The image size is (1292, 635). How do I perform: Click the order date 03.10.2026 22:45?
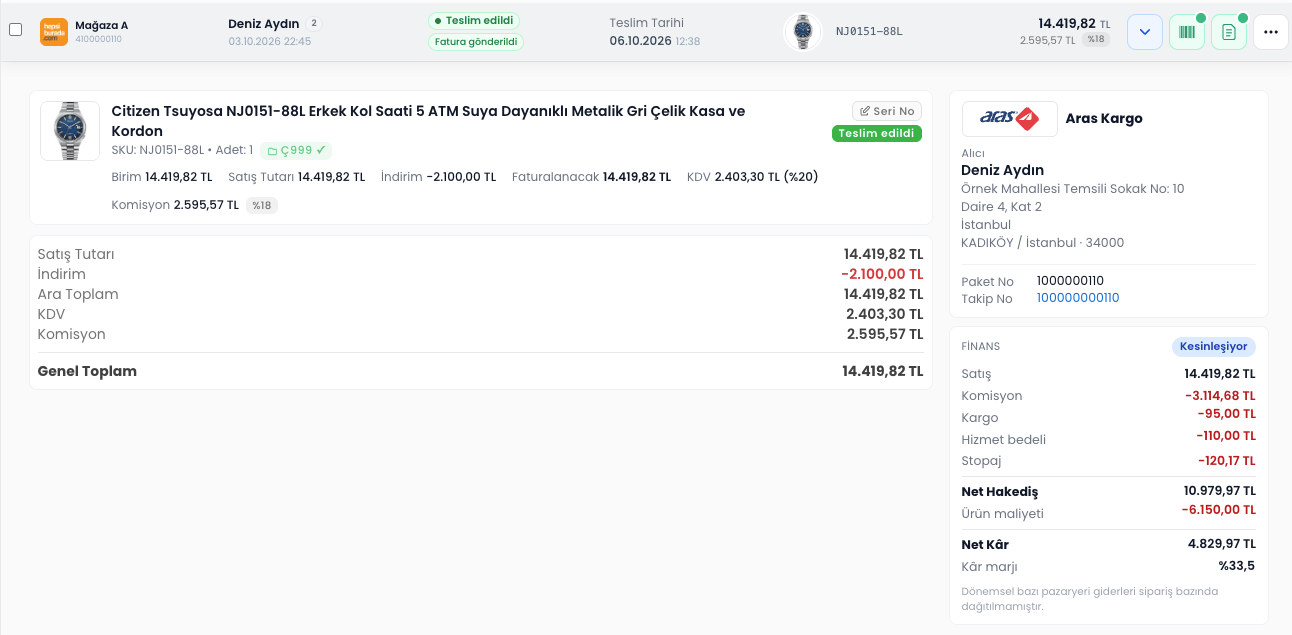click(269, 41)
